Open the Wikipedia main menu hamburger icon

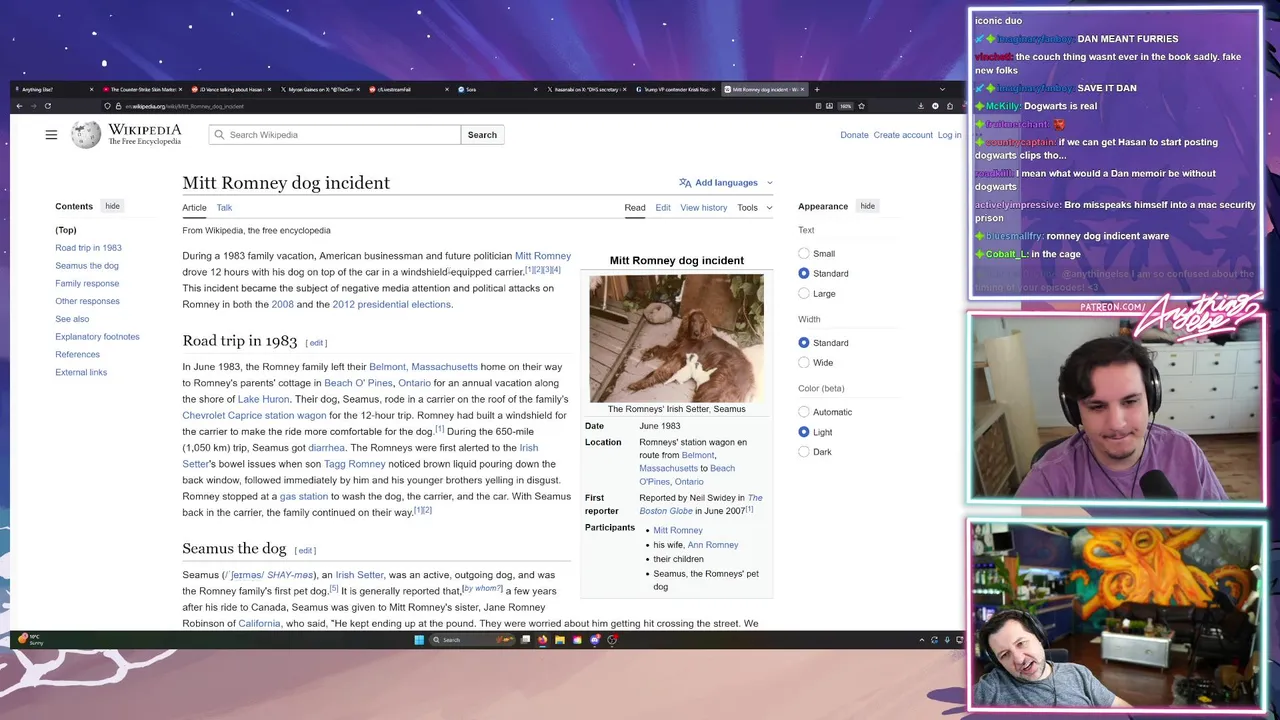point(51,135)
